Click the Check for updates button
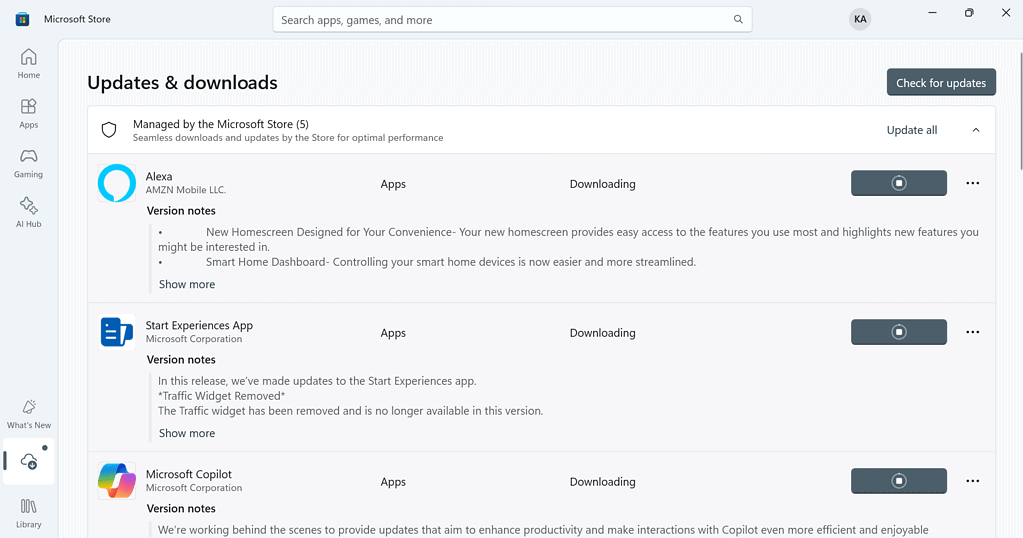This screenshot has width=1023, height=538. pos(940,83)
